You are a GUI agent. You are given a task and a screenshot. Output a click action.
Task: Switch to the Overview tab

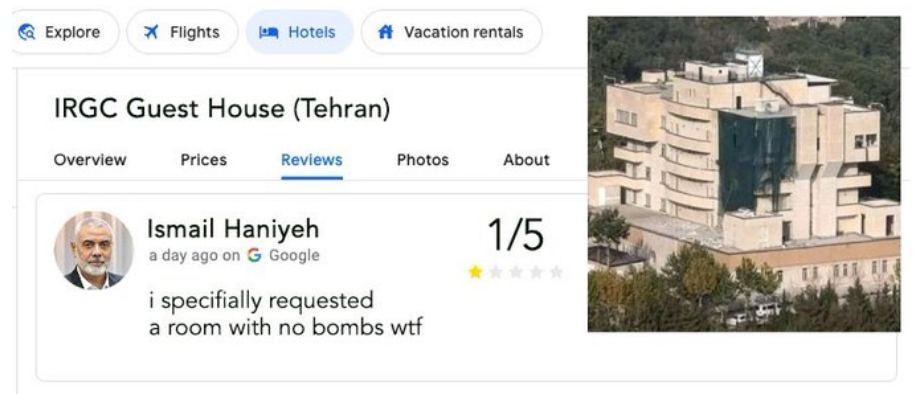[x=90, y=160]
